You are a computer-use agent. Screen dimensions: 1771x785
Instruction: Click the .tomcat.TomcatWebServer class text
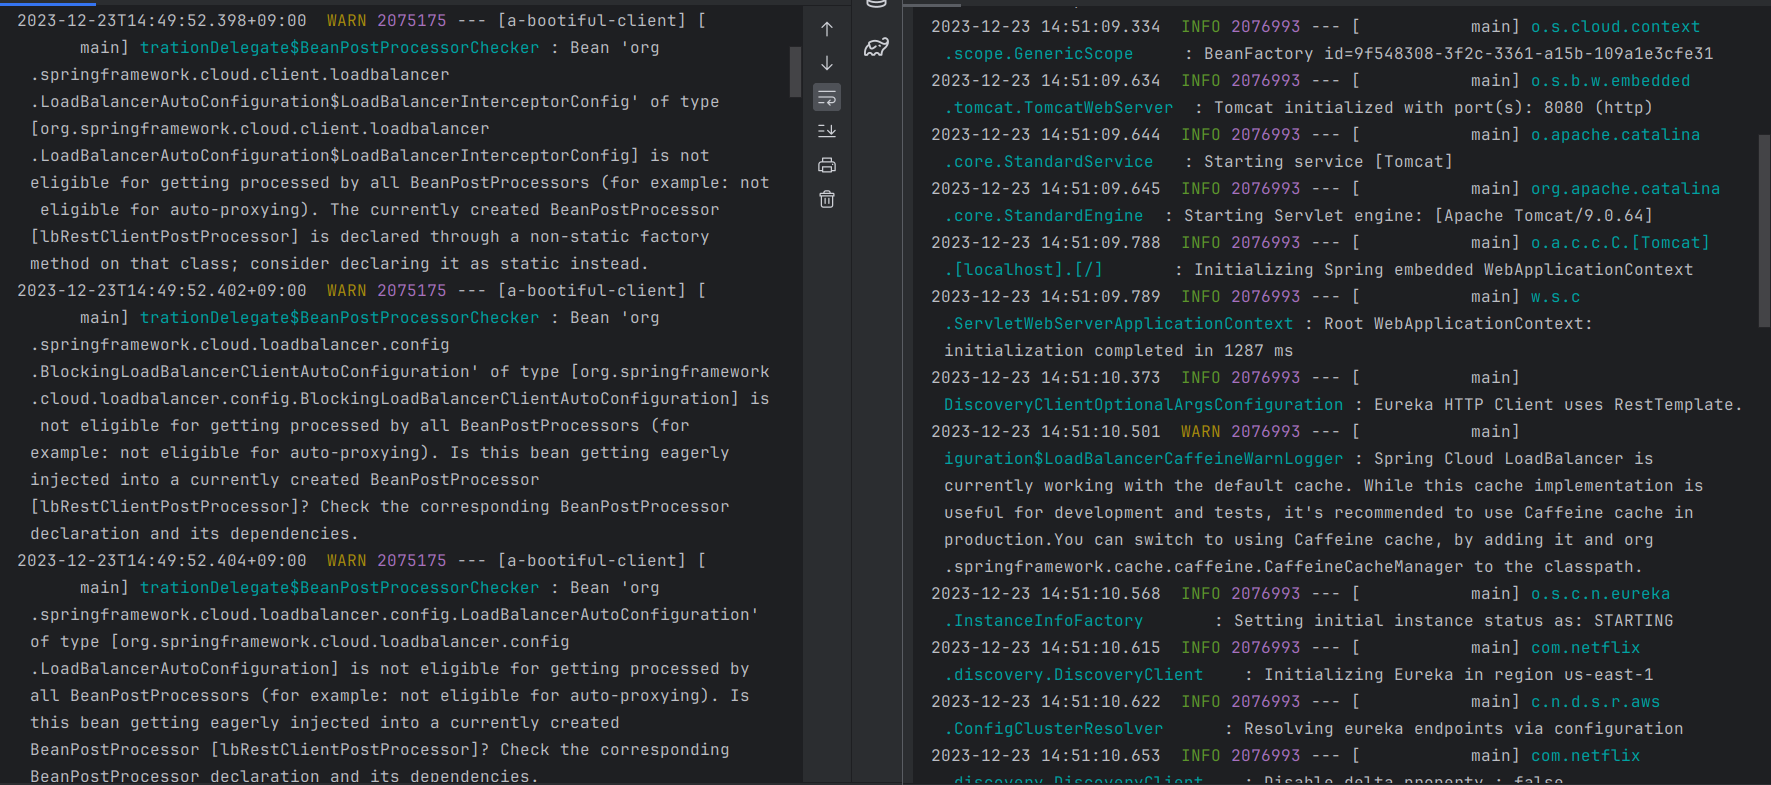pyautogui.click(x=1059, y=107)
